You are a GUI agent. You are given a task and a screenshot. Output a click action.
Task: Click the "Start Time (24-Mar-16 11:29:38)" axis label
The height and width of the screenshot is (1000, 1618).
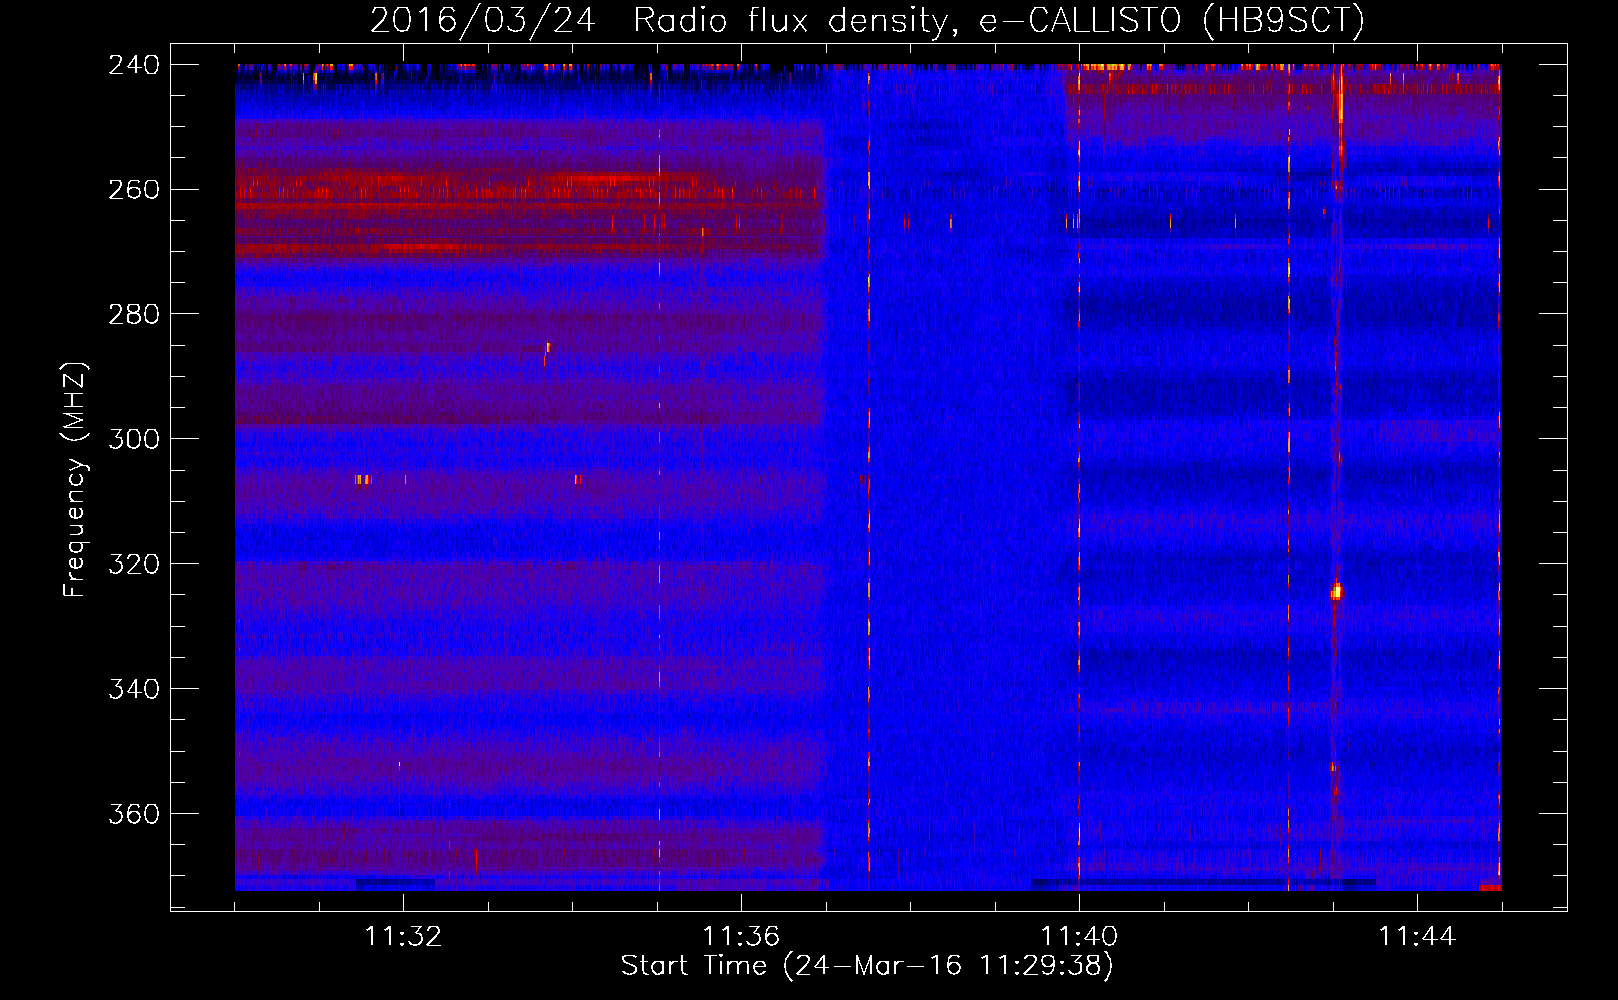[867, 965]
